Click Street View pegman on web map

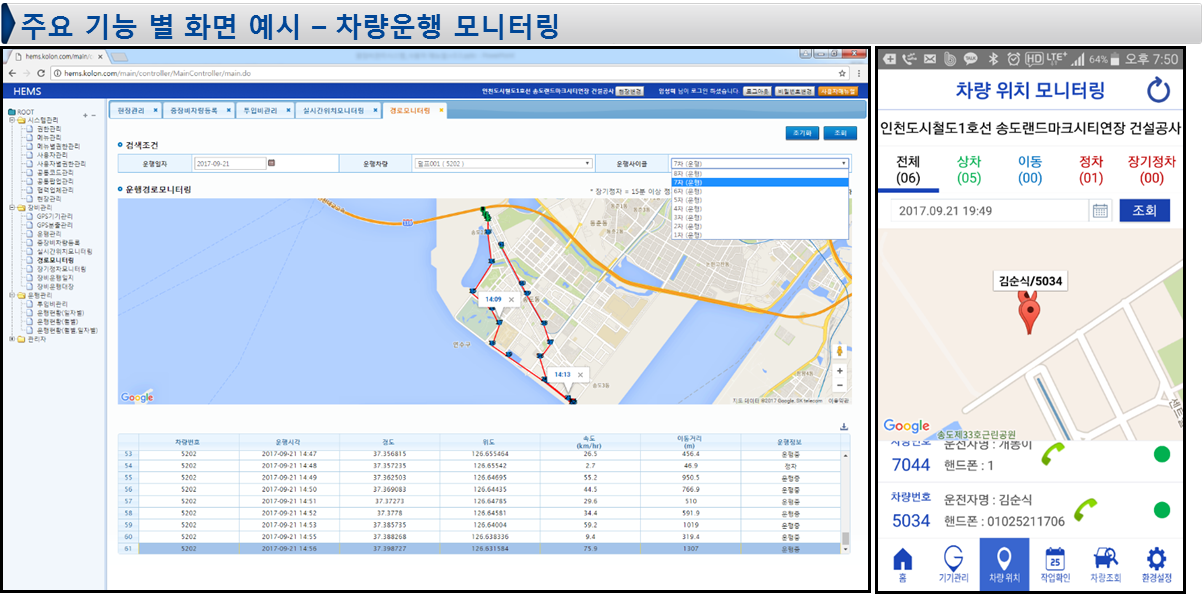(x=839, y=352)
